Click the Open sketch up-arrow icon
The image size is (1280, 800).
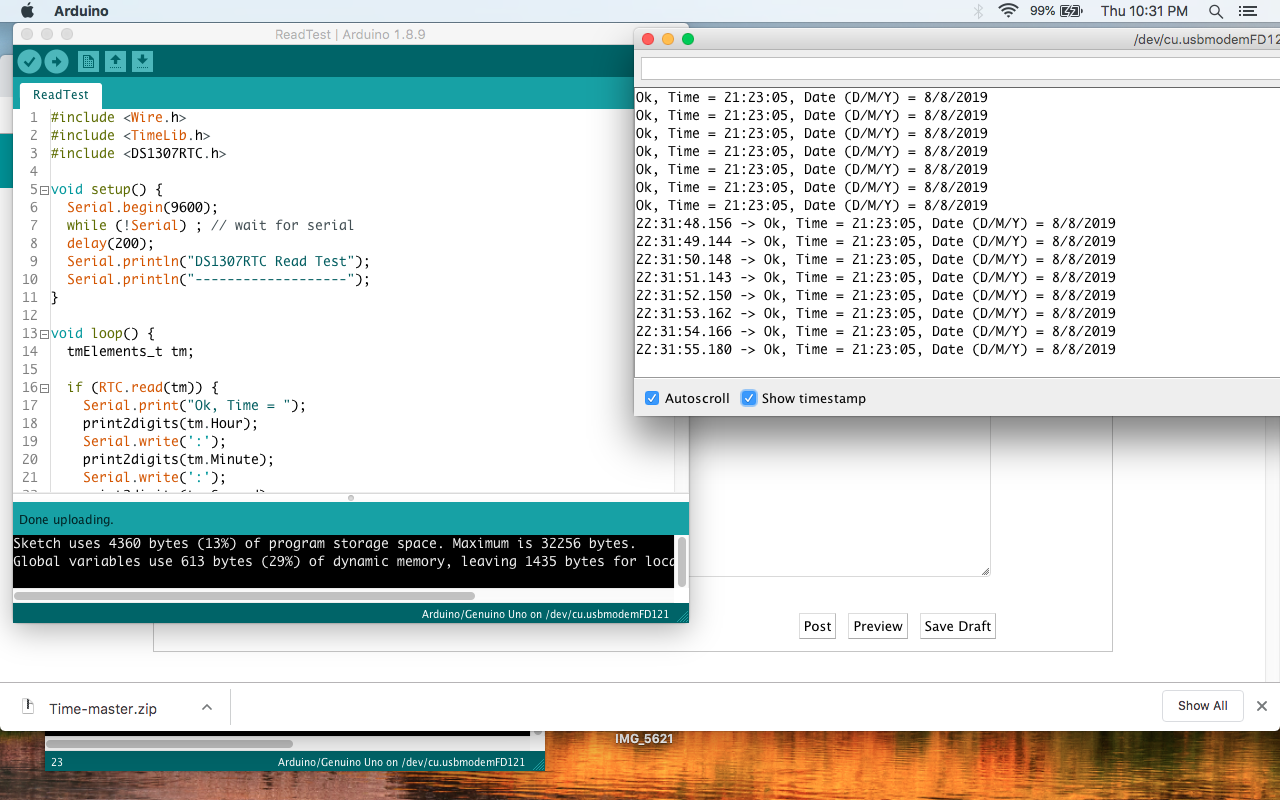pyautogui.click(x=115, y=61)
